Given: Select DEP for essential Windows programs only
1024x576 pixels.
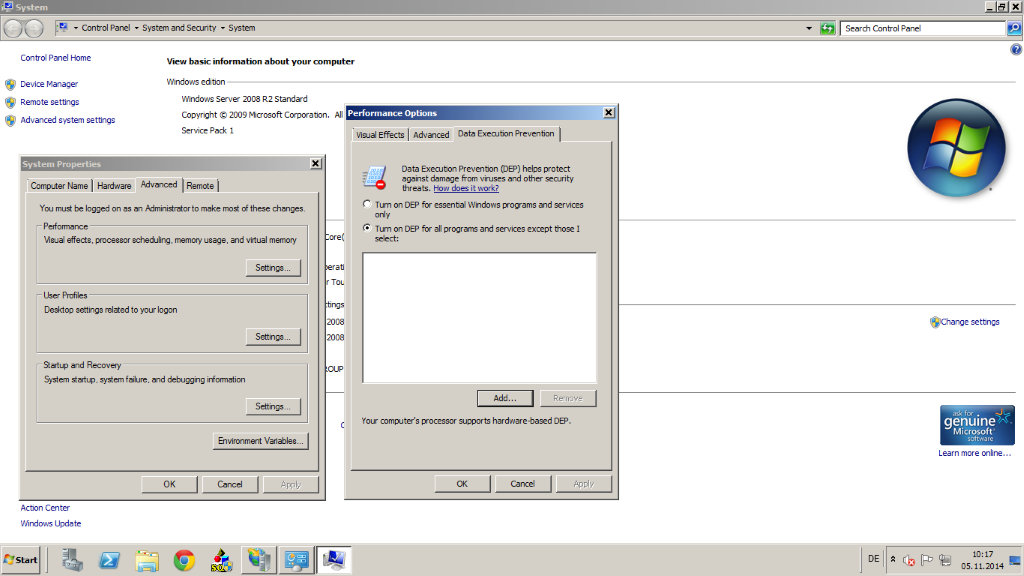Looking at the screenshot, I should (367, 205).
